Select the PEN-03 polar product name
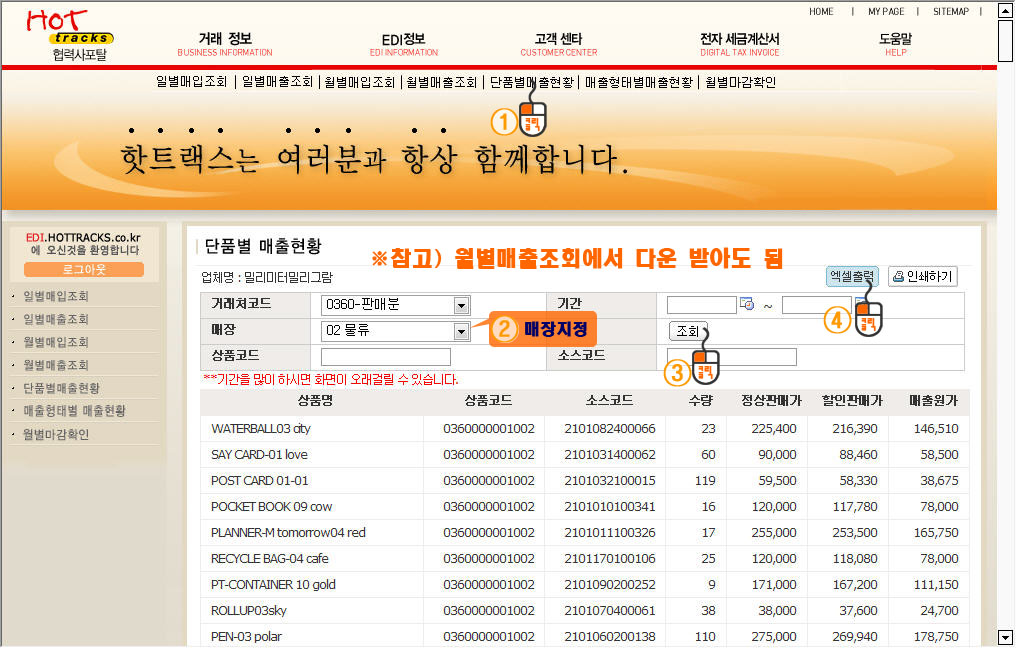 (x=246, y=636)
